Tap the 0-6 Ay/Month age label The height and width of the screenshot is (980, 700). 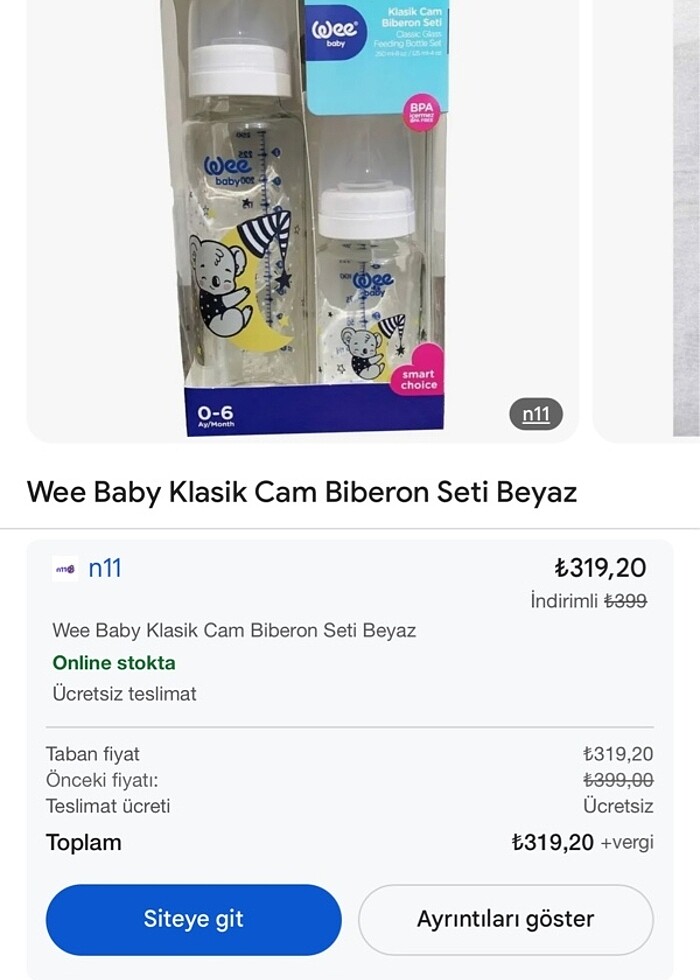(x=215, y=414)
